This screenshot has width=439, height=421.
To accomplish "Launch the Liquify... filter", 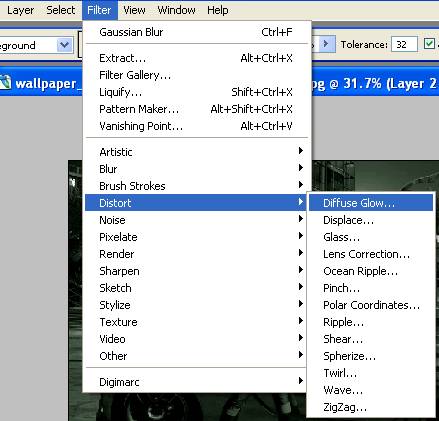I will click(x=196, y=92).
